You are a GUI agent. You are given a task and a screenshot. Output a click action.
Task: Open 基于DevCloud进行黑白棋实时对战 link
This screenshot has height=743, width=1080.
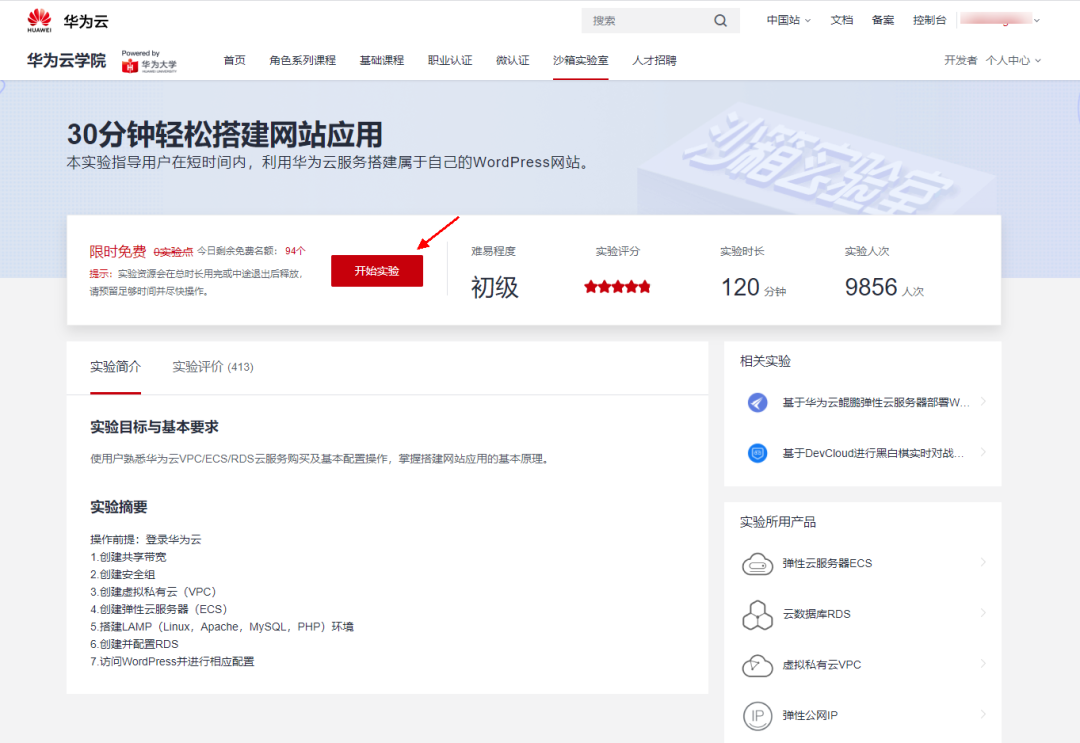click(x=873, y=453)
